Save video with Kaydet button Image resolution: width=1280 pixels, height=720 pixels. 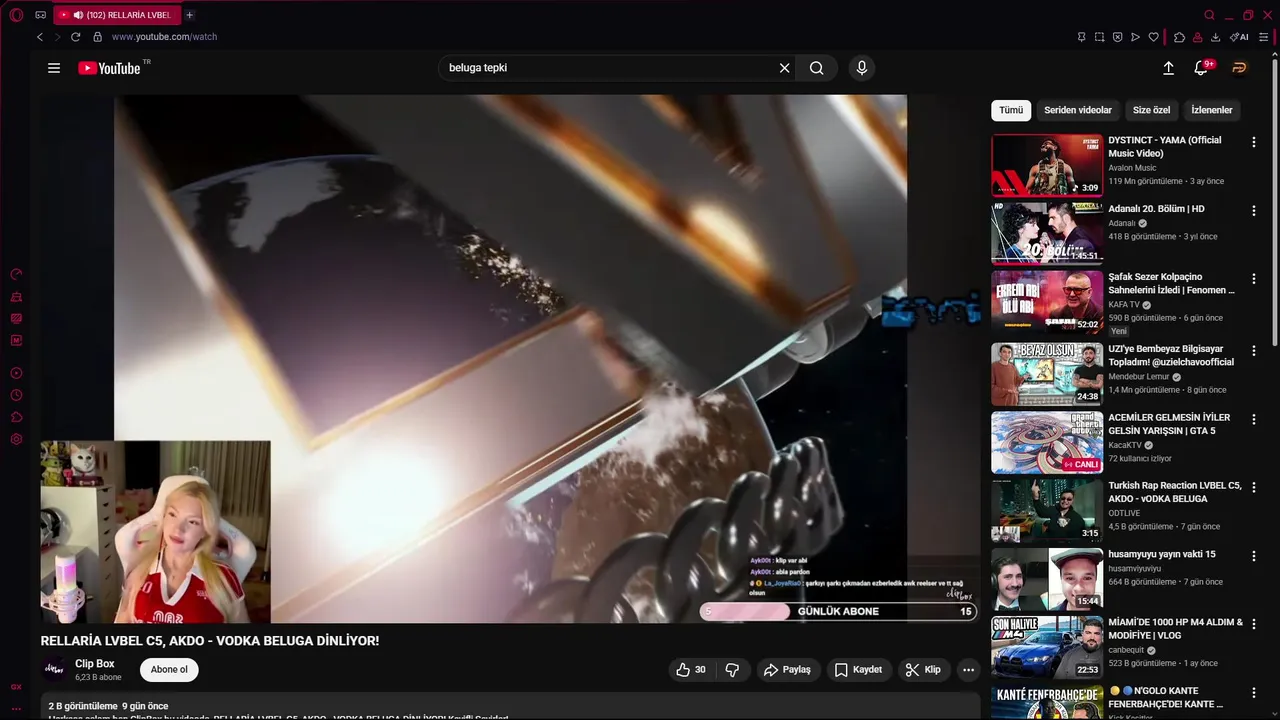[859, 670]
